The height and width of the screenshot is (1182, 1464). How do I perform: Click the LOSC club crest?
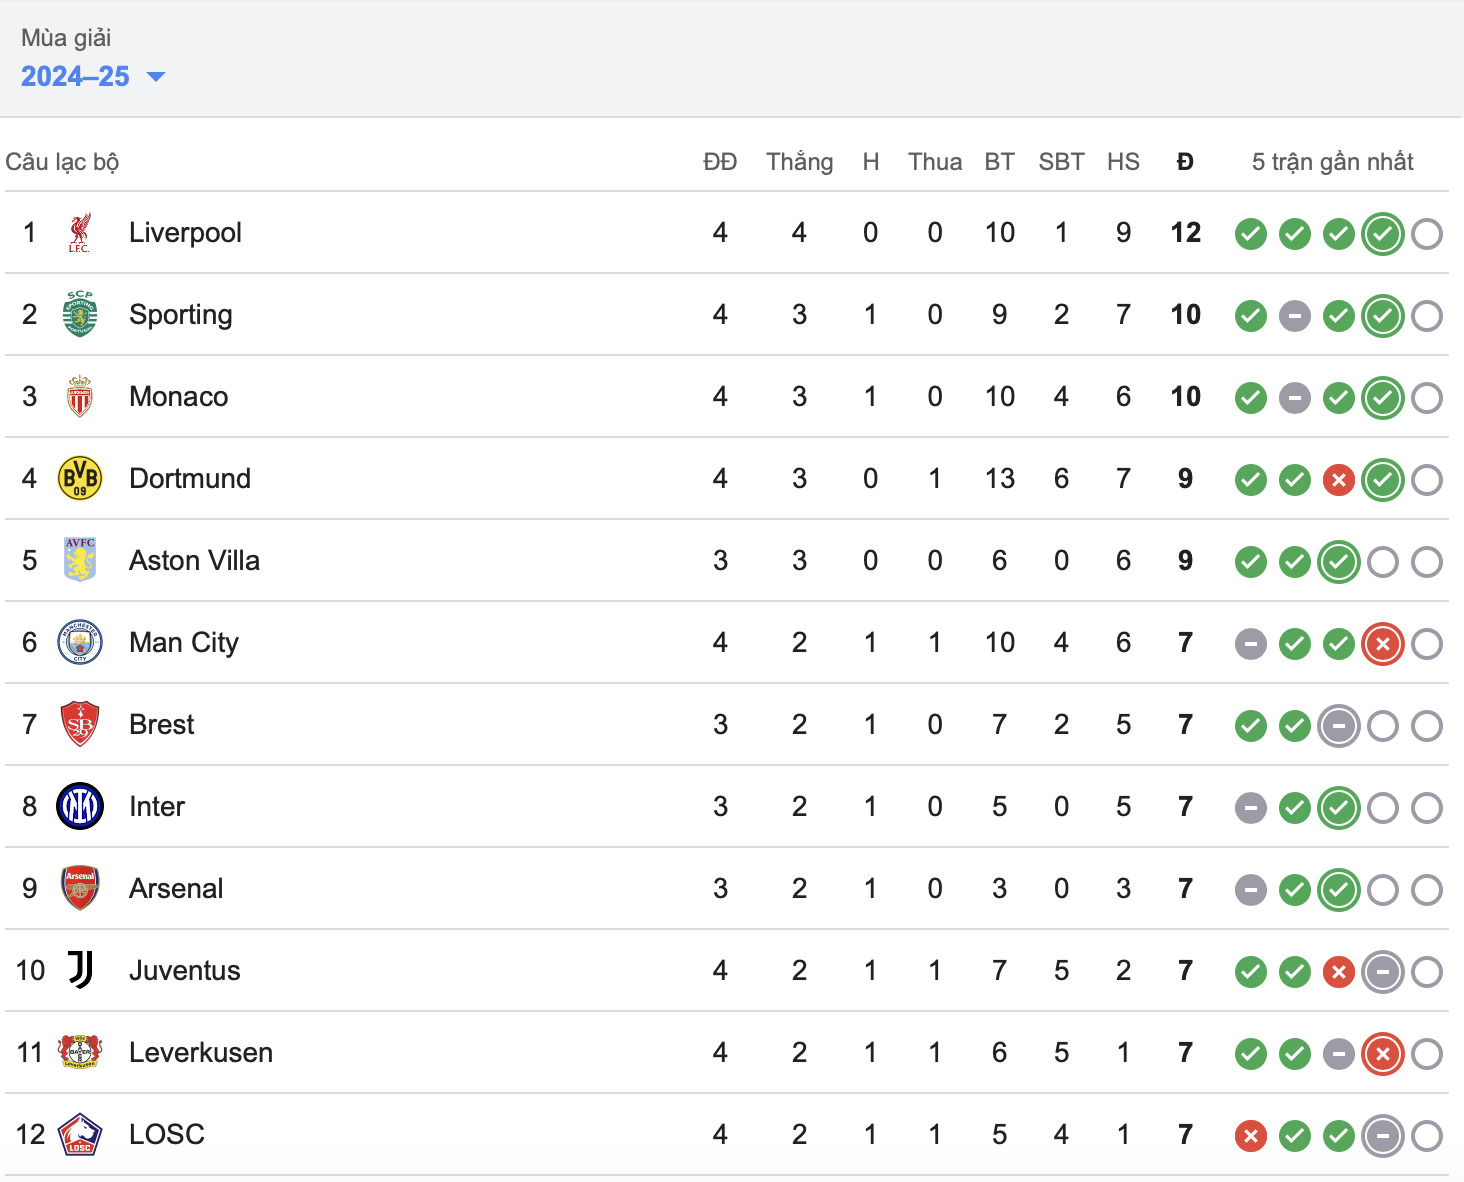pos(80,1135)
